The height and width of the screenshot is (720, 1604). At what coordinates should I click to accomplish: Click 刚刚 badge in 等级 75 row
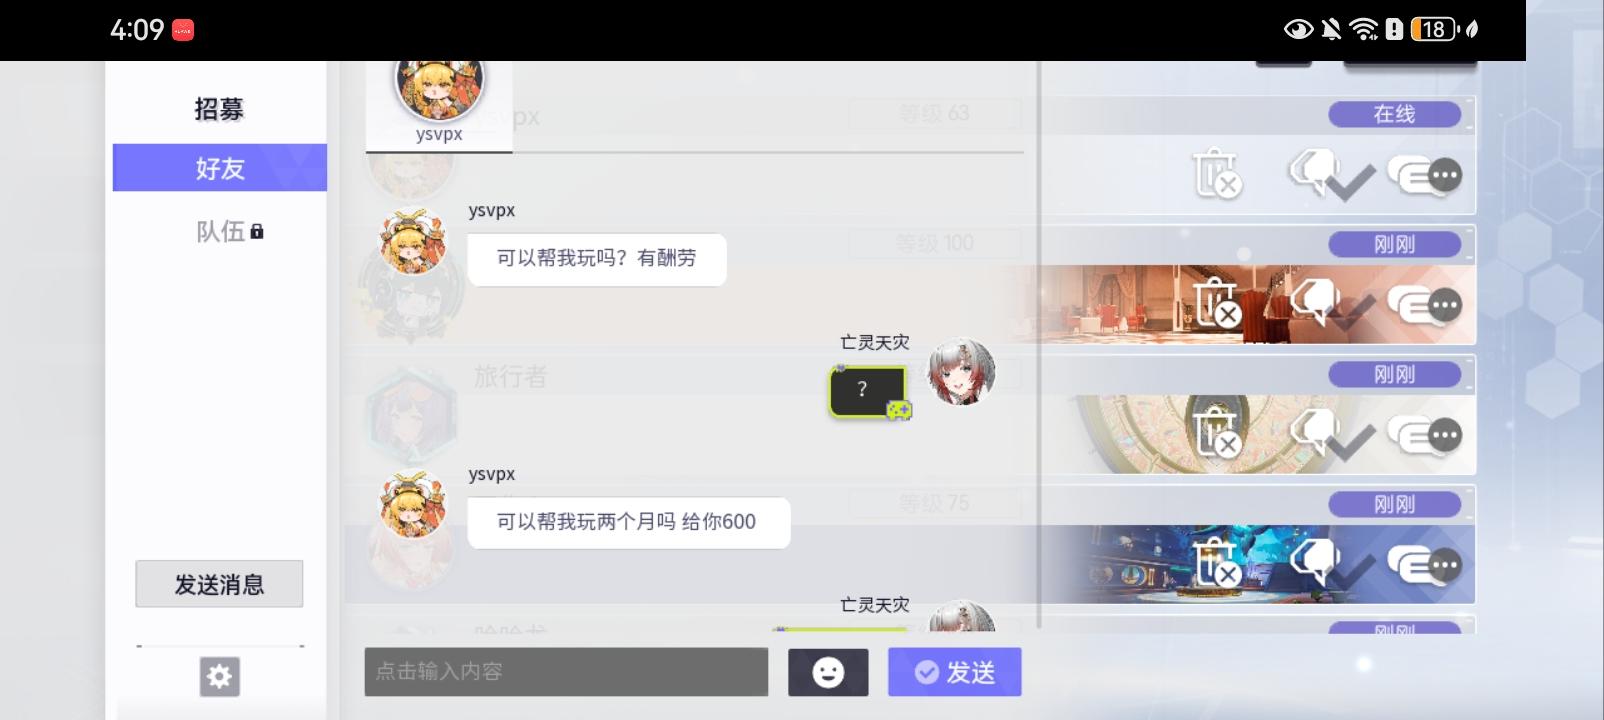[x=1394, y=504]
